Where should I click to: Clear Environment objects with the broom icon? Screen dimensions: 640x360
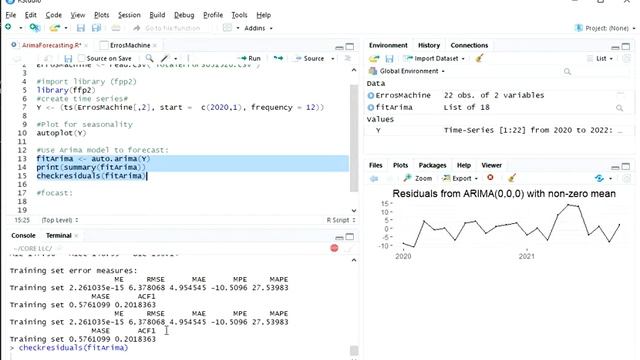[x=480, y=58]
